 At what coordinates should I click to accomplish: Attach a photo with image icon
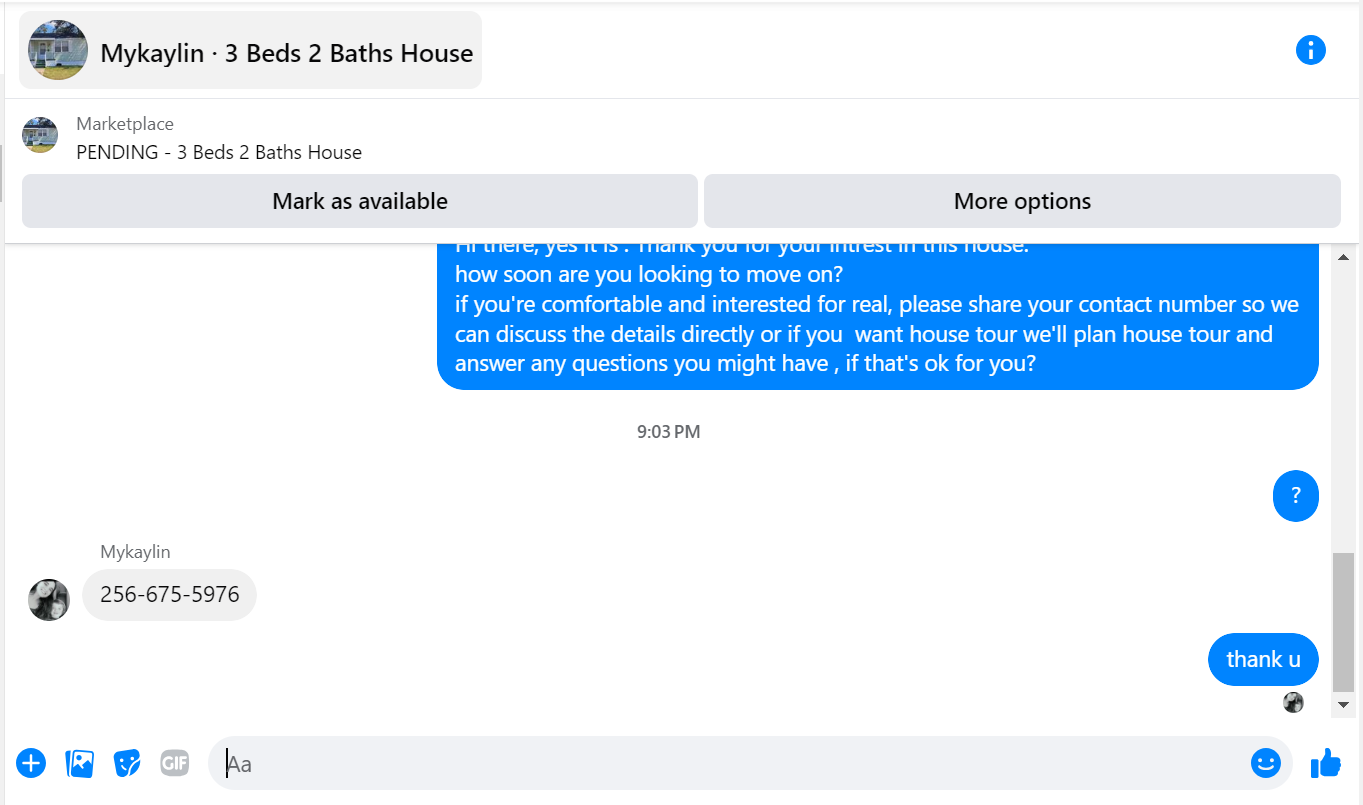(x=79, y=763)
